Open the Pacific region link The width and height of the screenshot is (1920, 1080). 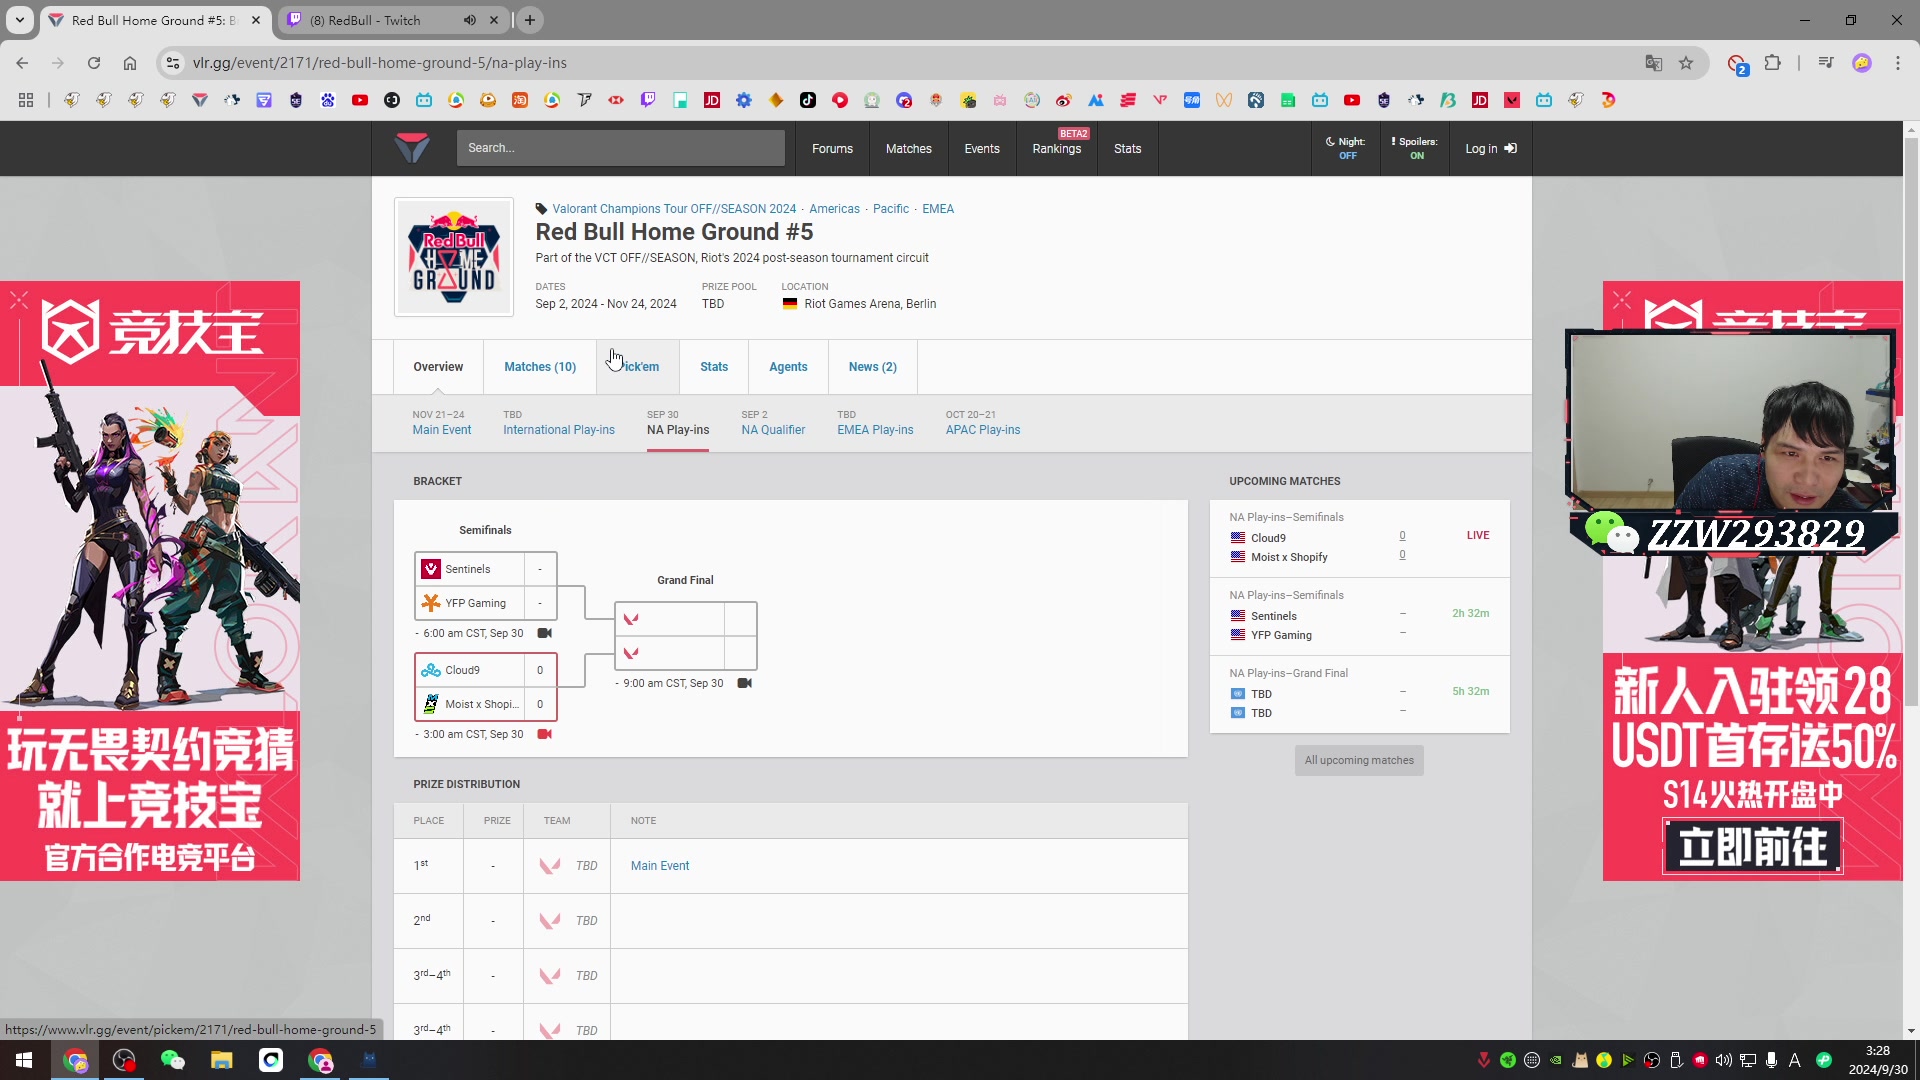pos(890,209)
